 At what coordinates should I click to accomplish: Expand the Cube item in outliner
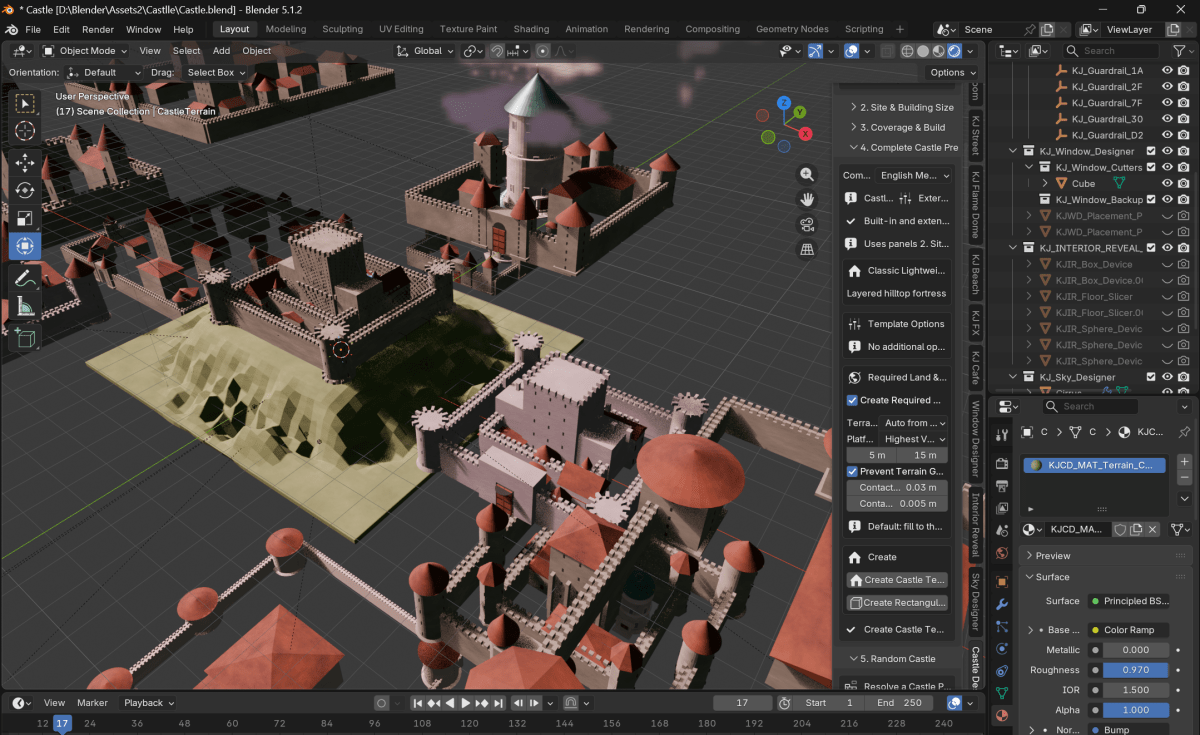coord(1045,183)
